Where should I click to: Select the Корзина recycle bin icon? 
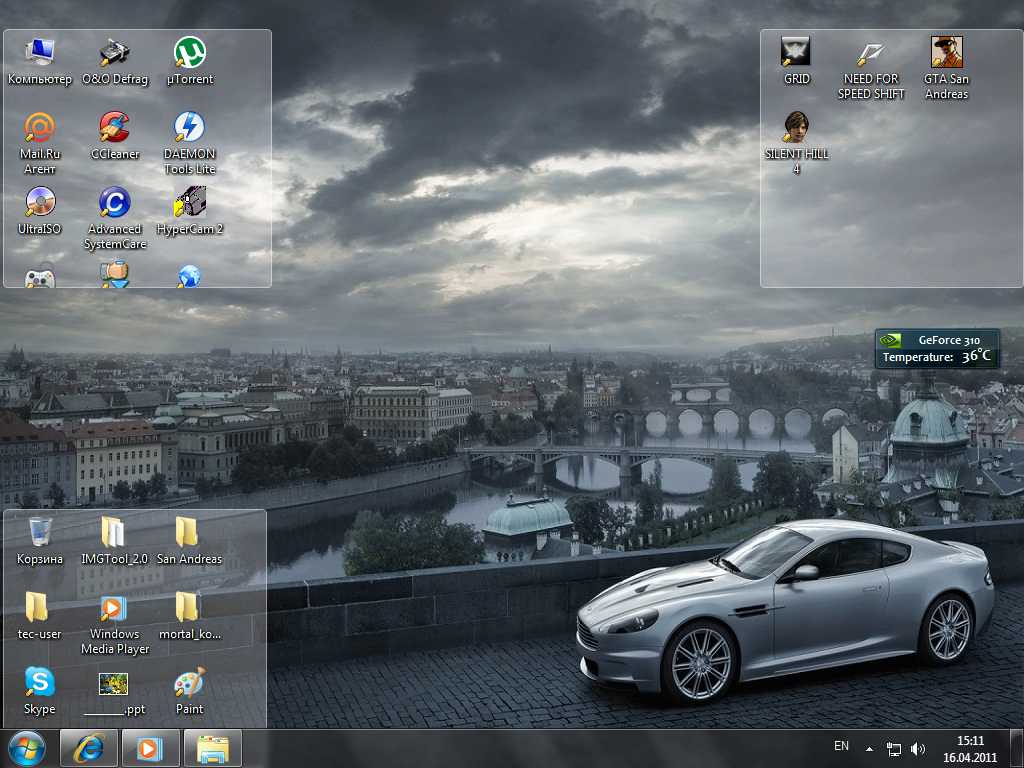click(x=40, y=533)
